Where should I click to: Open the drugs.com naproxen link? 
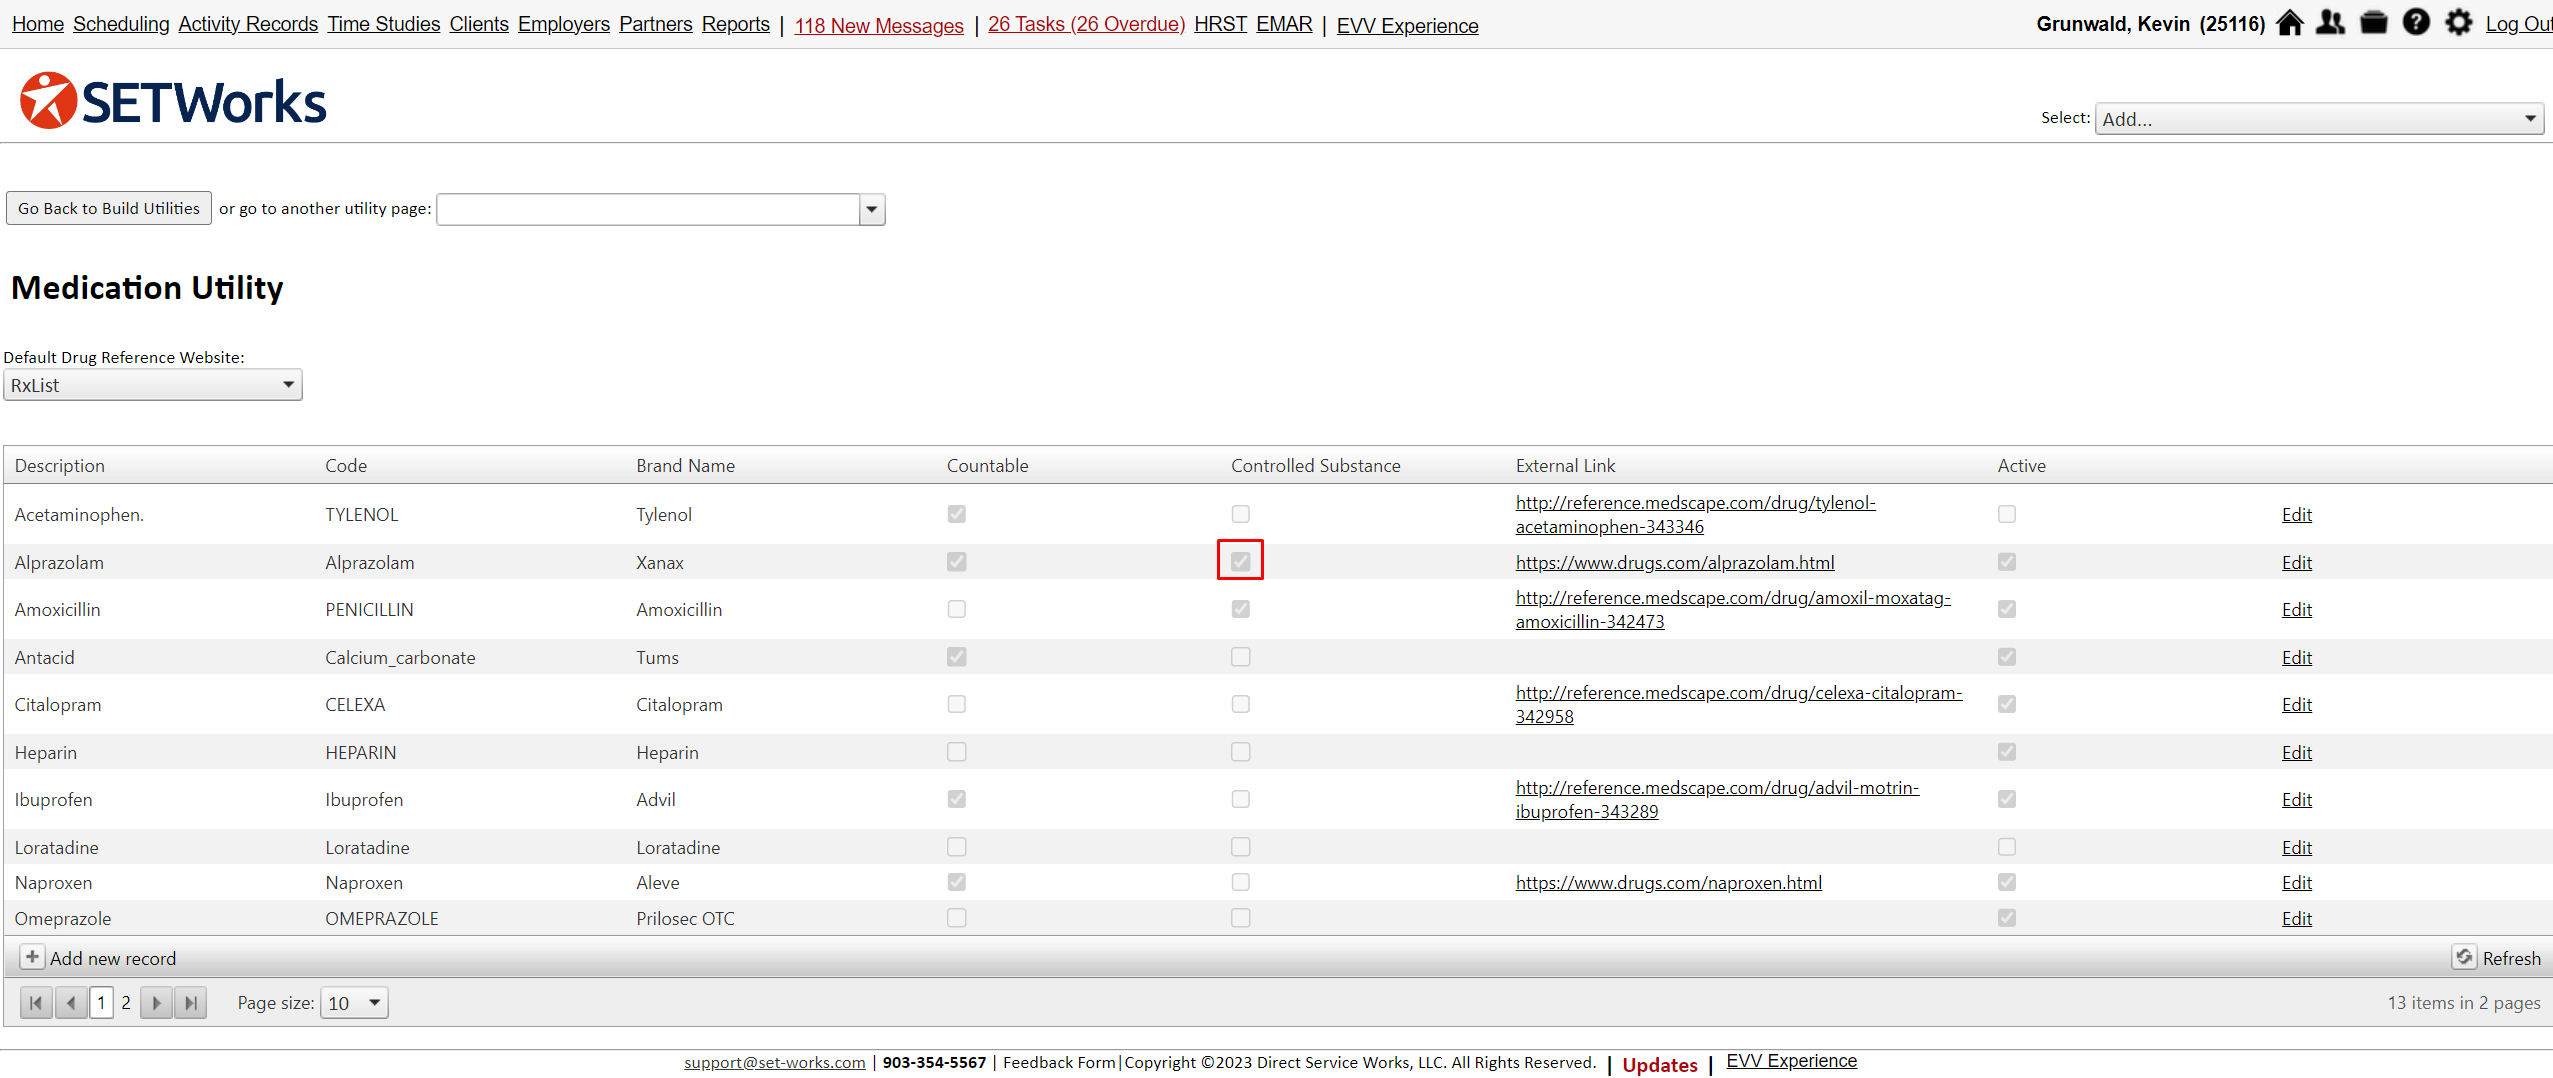[x=1669, y=882]
